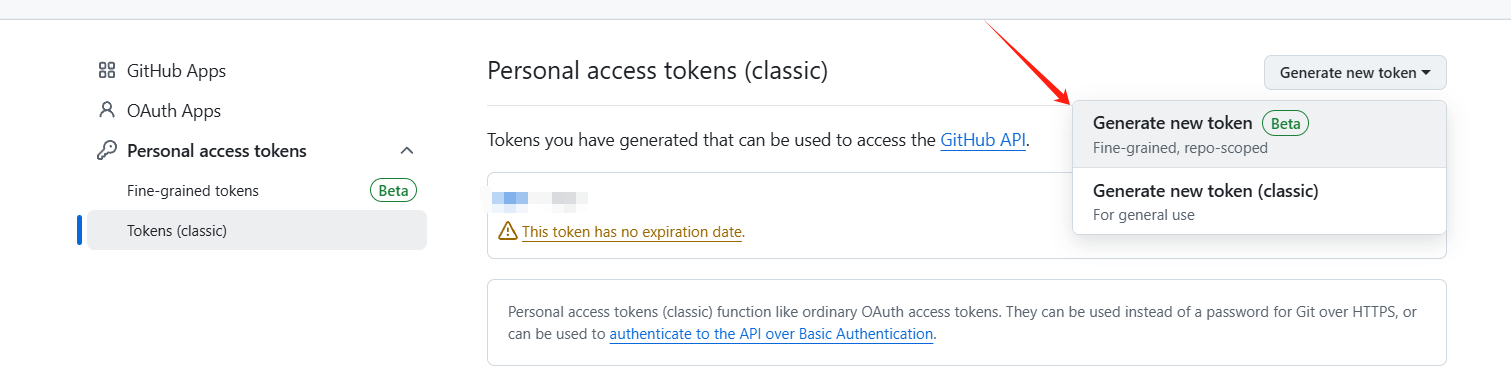The width and height of the screenshot is (1511, 382).
Task: Click the GitHub Apps grid icon
Action: click(x=107, y=71)
